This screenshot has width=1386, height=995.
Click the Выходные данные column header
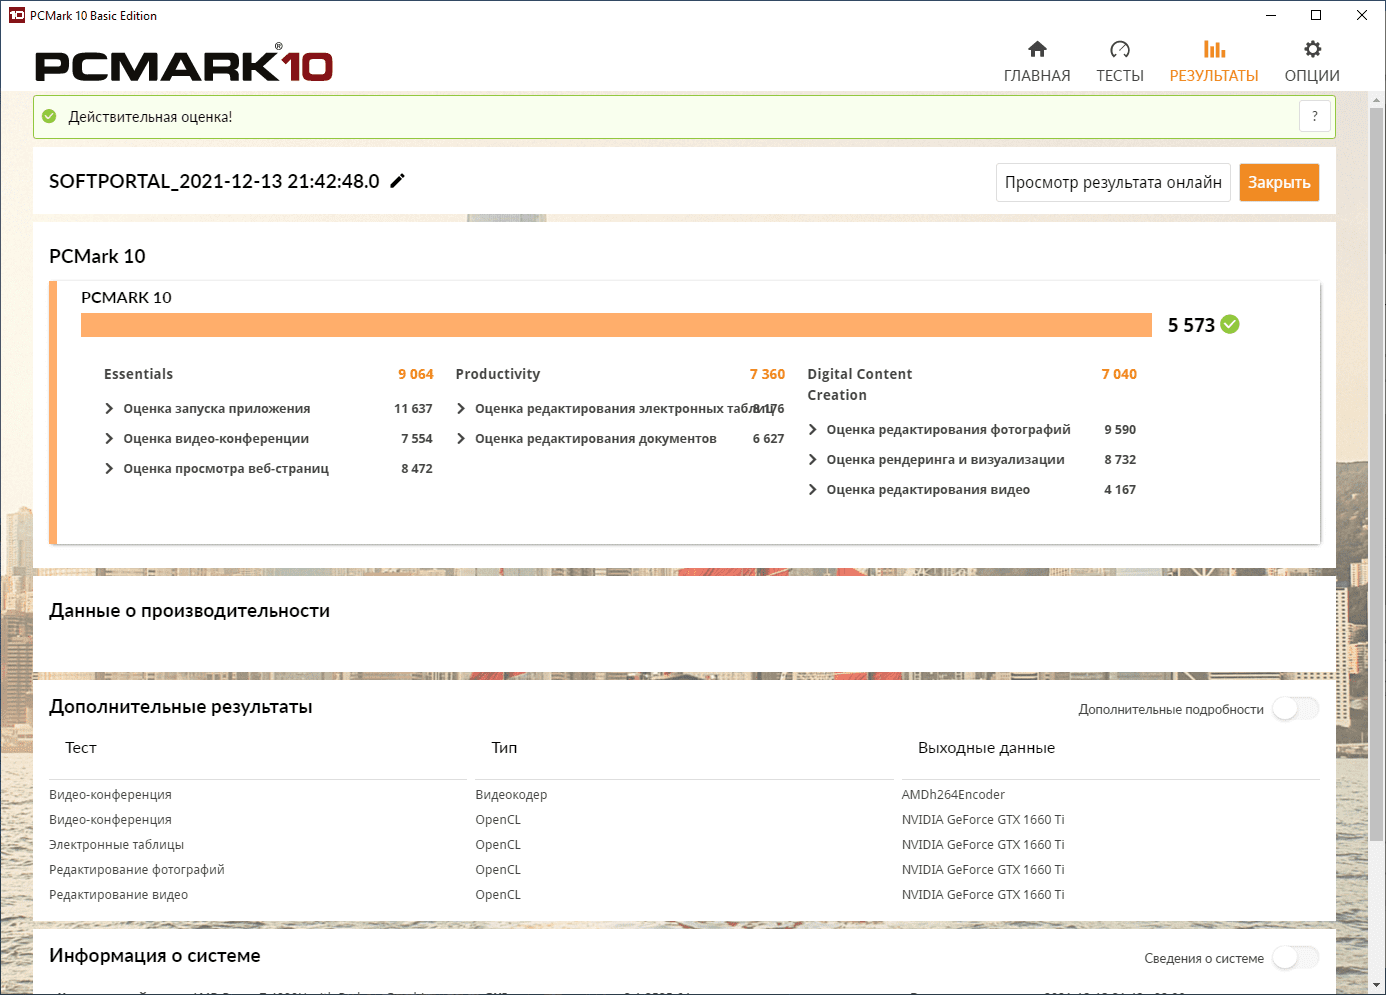986,748
